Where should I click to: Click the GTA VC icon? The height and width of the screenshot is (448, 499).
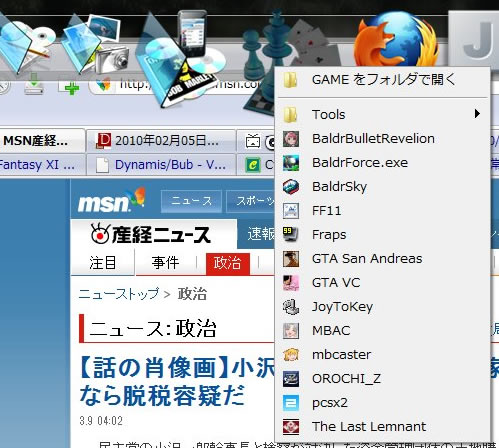click(291, 283)
